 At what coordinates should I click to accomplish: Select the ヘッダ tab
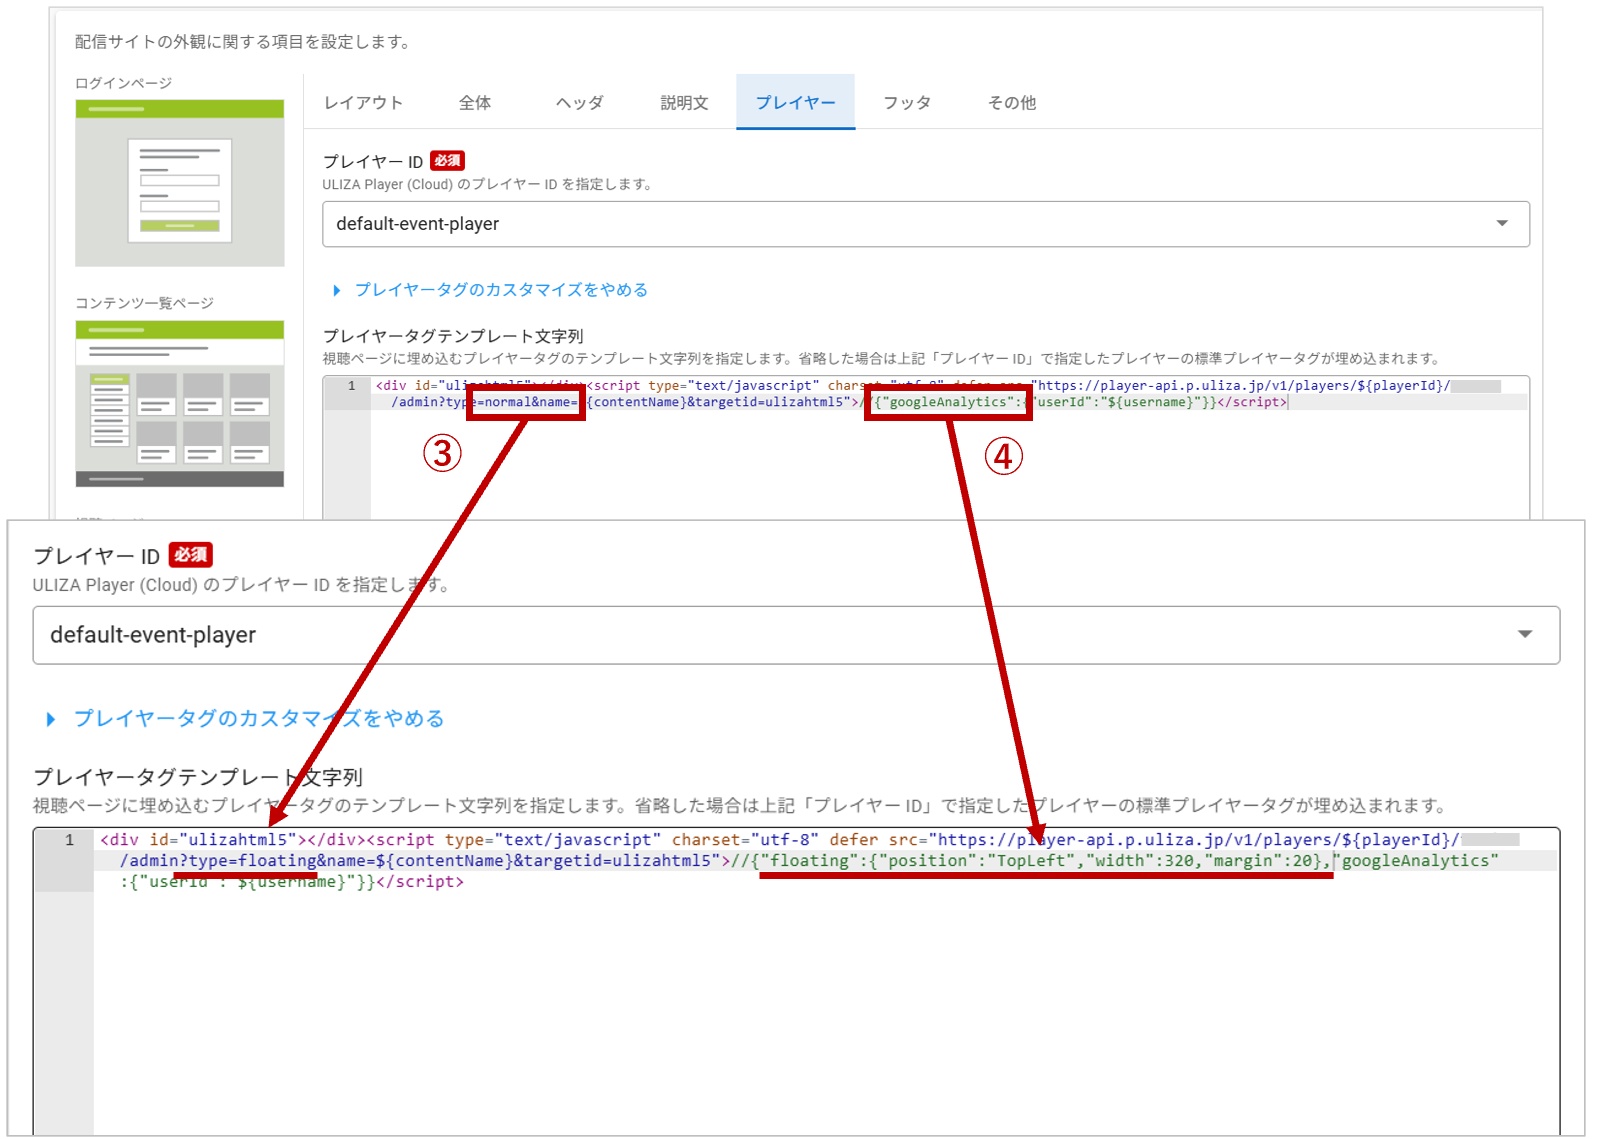(580, 103)
